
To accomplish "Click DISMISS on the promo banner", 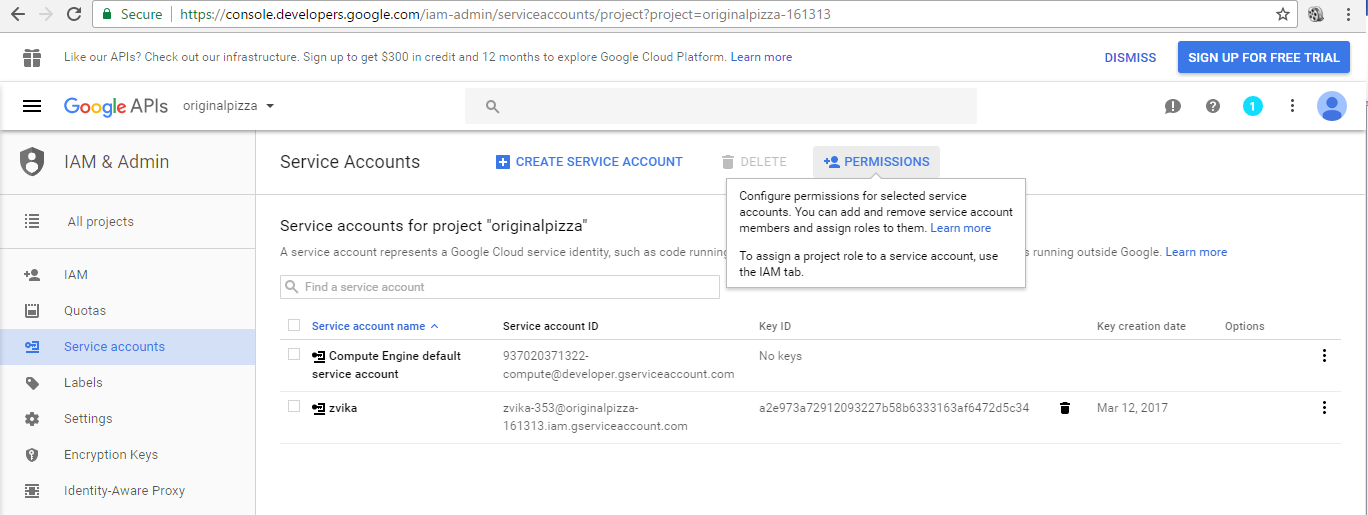I will [1130, 58].
